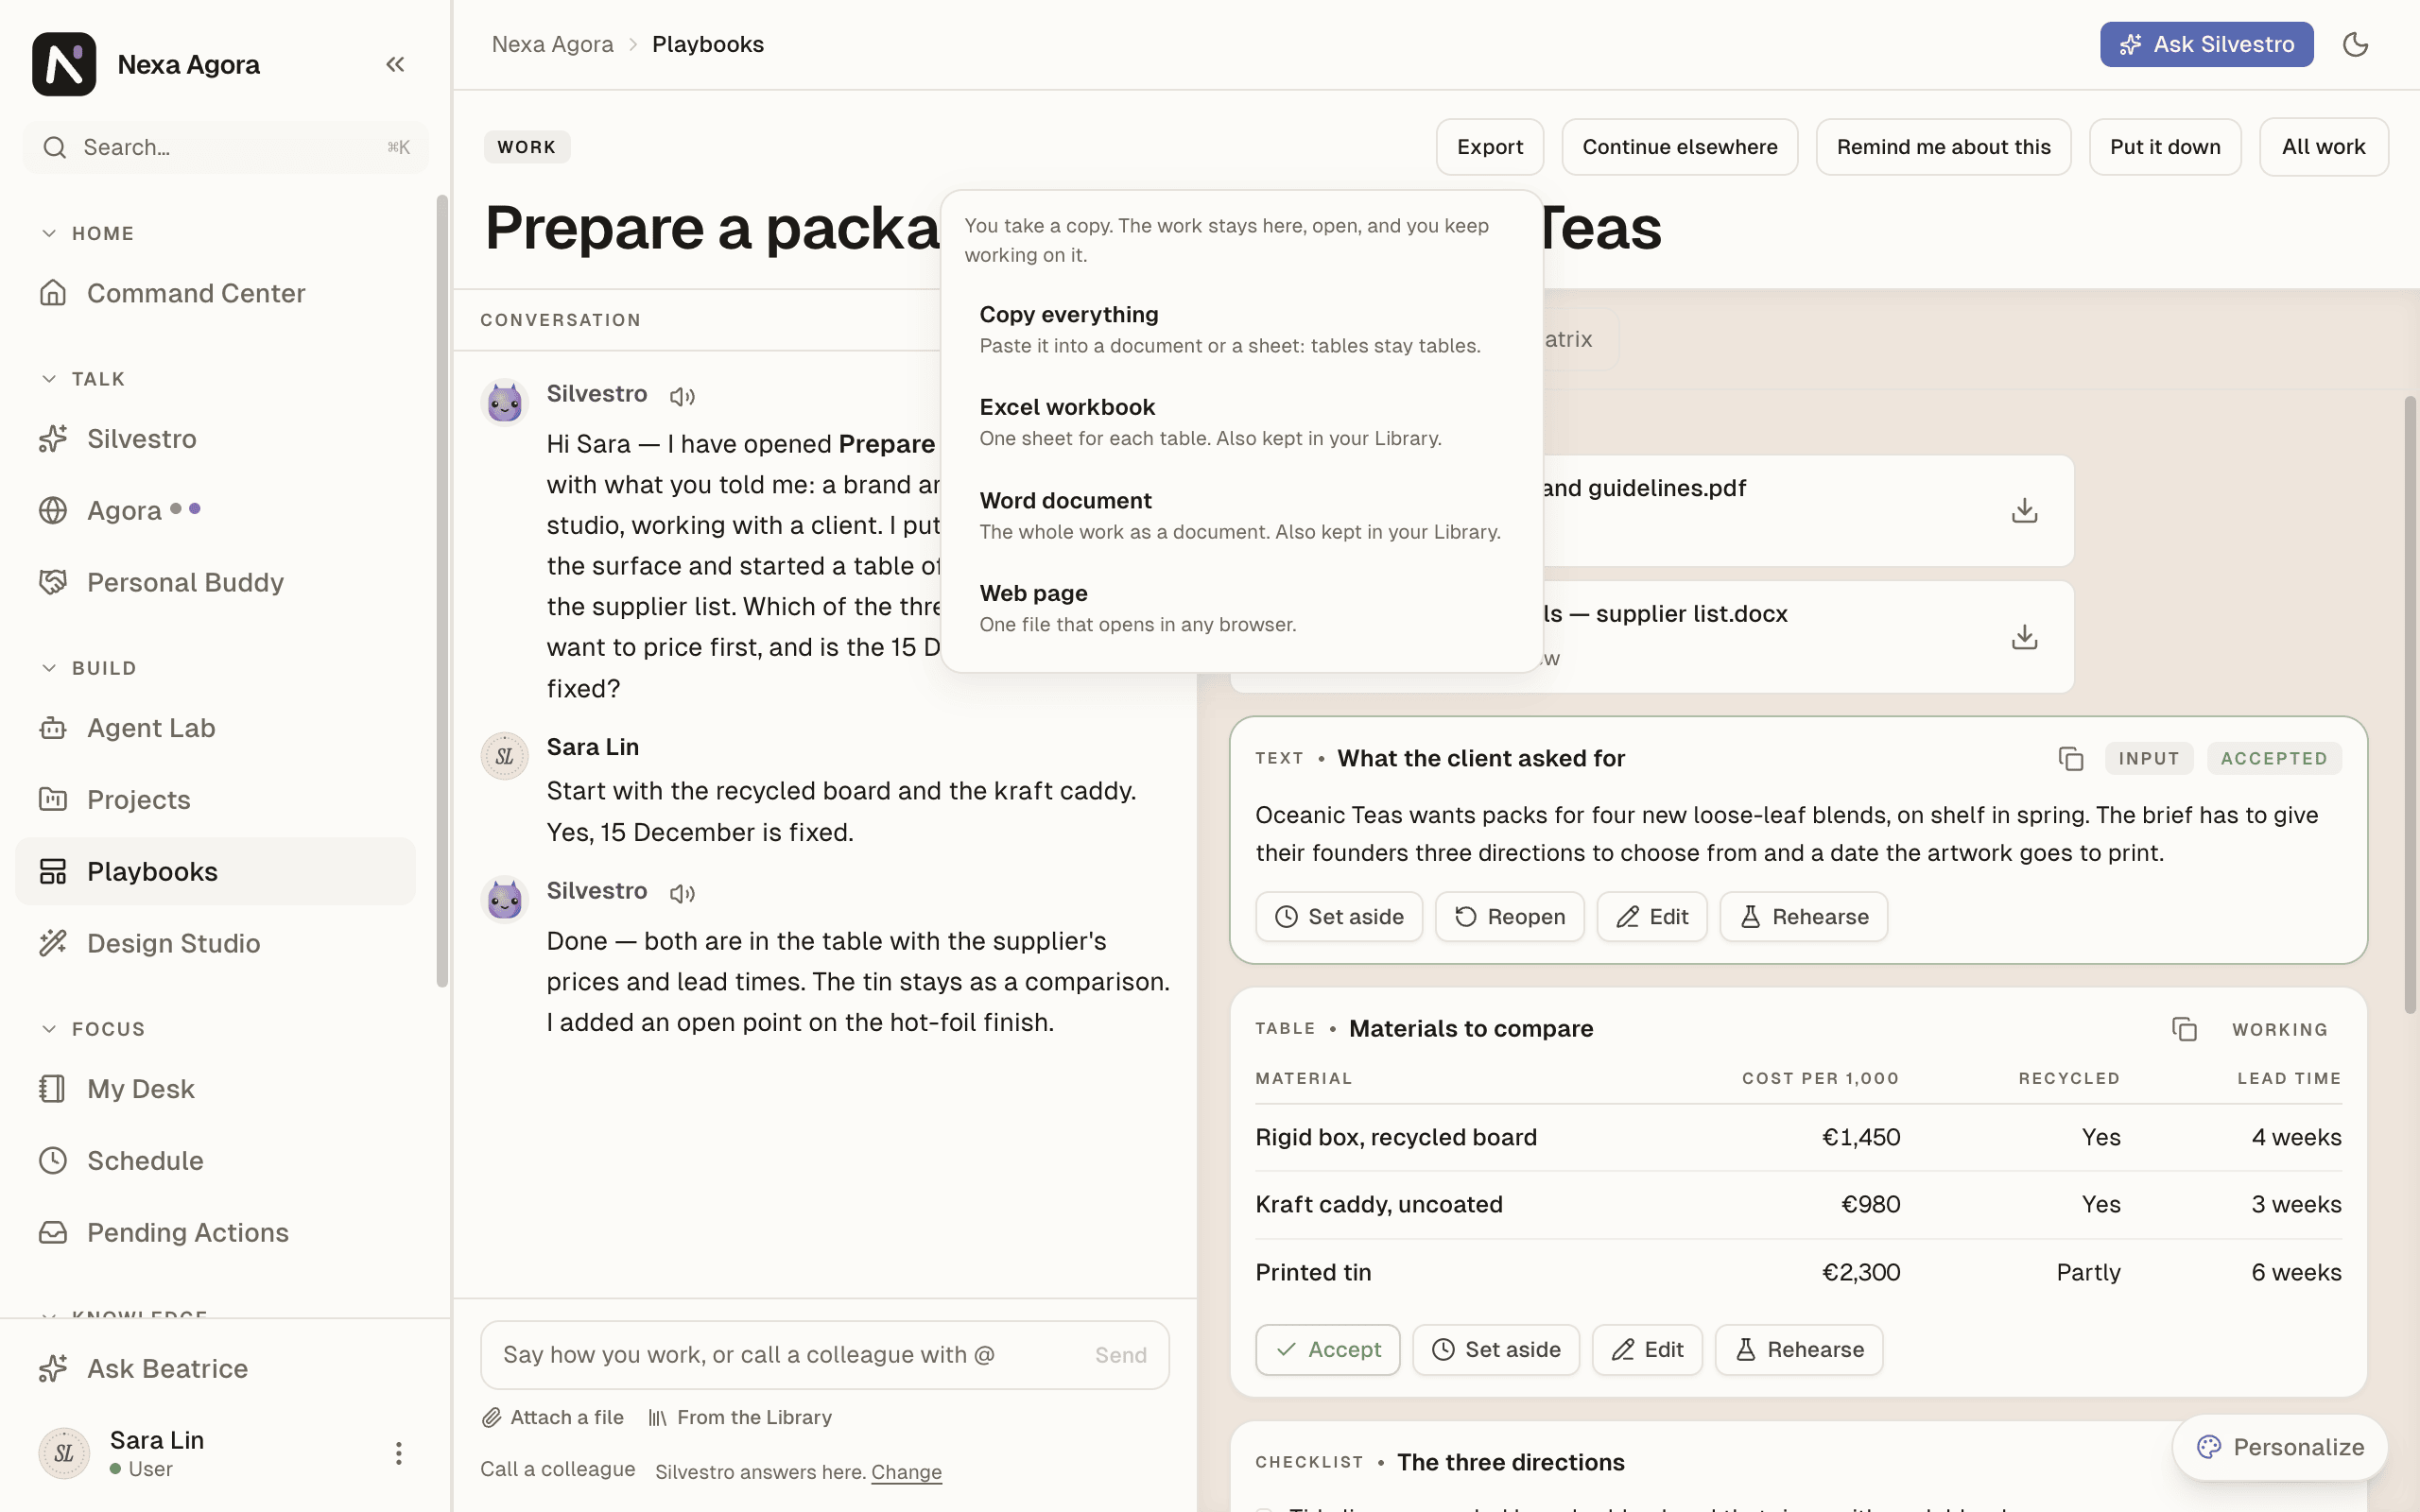Click Remind me about this
Image resolution: width=2420 pixels, height=1512 pixels.
pyautogui.click(x=1943, y=147)
